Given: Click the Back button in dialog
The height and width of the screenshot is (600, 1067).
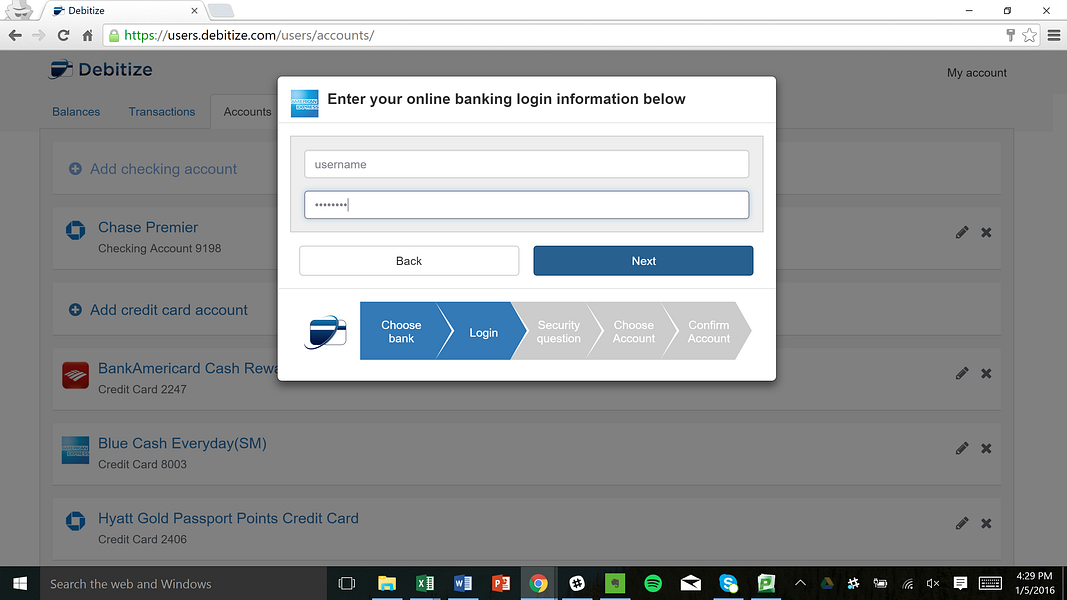Looking at the screenshot, I should tap(409, 261).
